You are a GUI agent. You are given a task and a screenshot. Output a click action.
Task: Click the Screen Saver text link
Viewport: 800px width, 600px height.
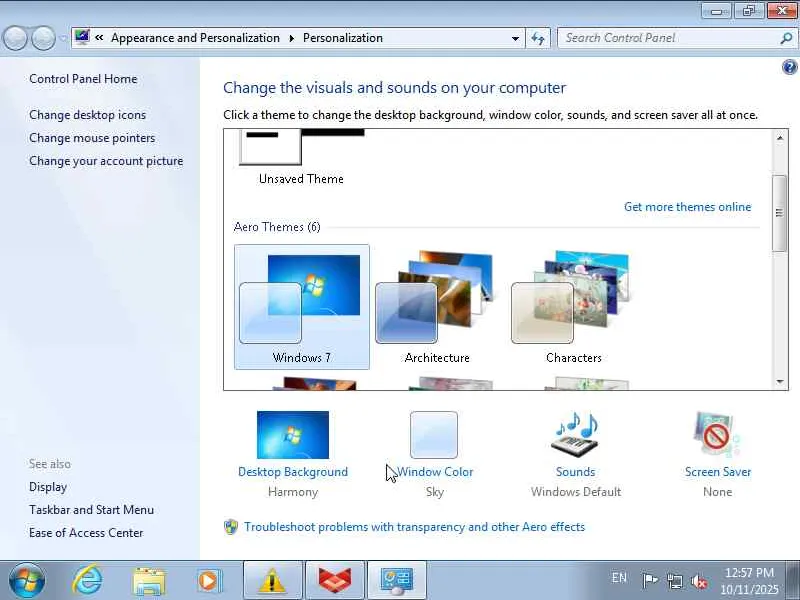pyautogui.click(x=717, y=472)
